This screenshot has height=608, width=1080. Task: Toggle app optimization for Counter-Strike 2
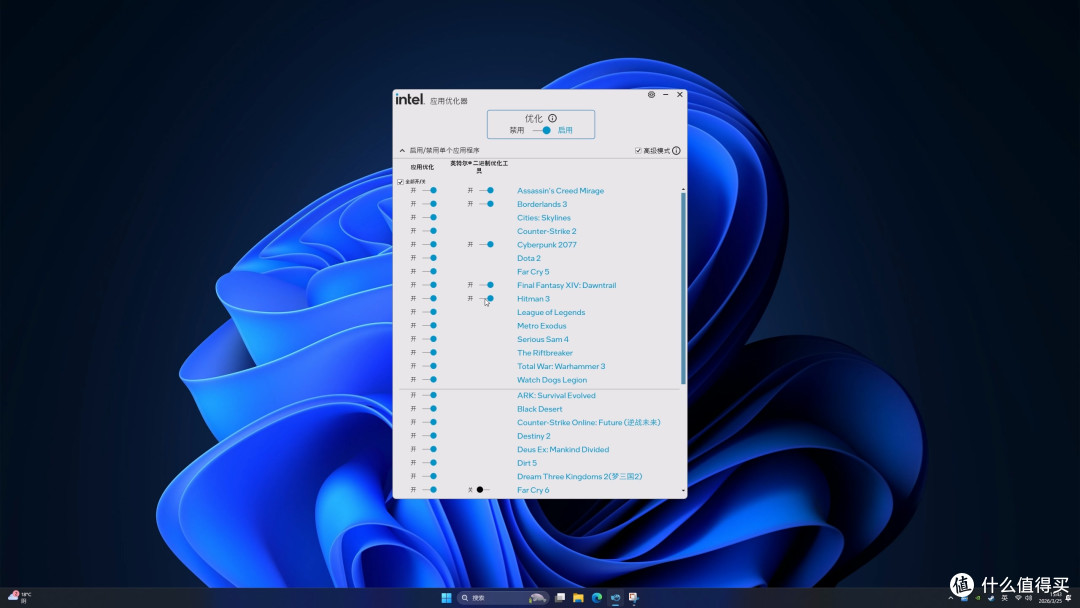tap(429, 231)
